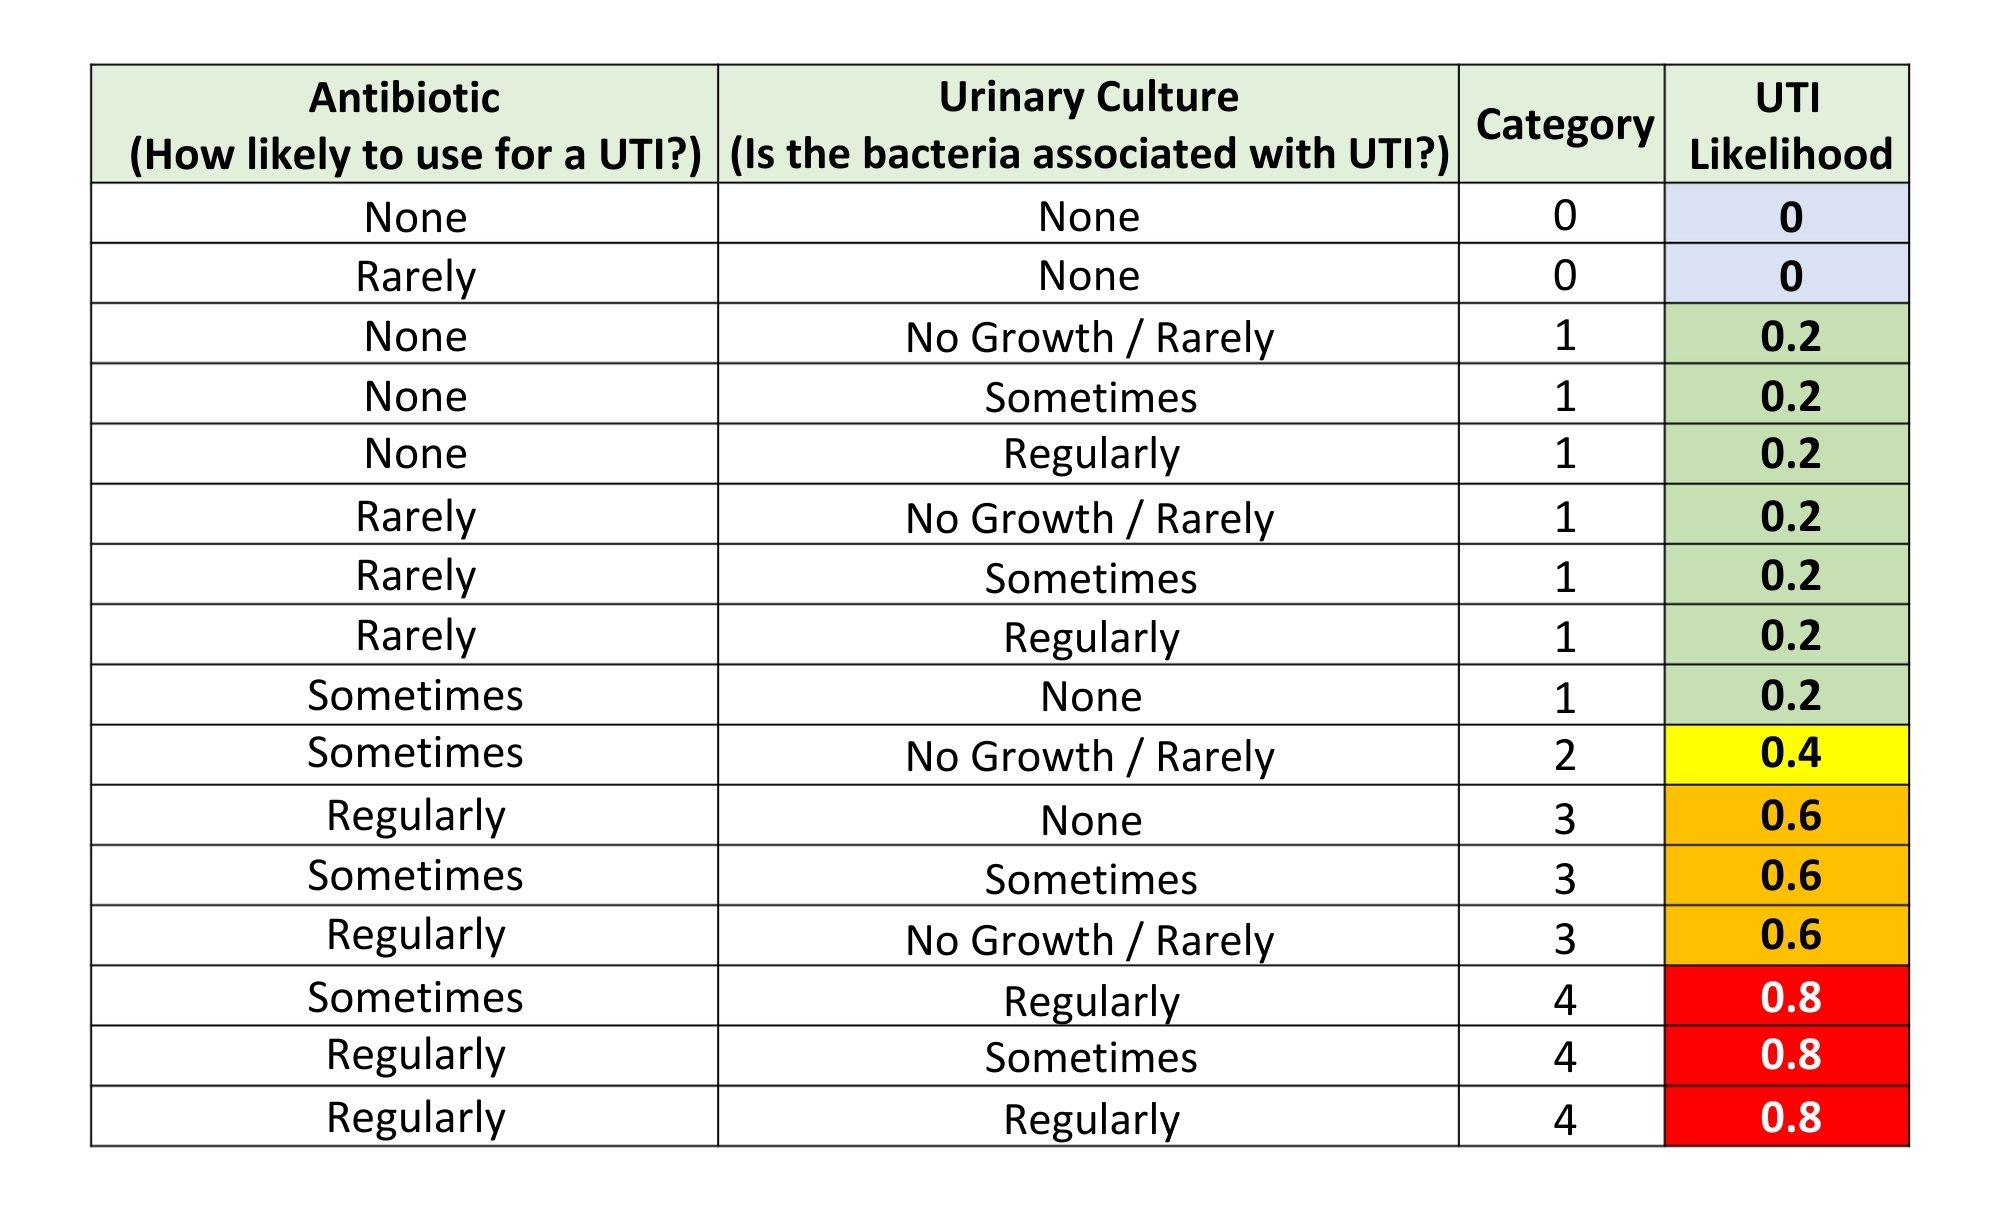
Task: Click the Antibiotic column header
Action: pyautogui.click(x=405, y=125)
